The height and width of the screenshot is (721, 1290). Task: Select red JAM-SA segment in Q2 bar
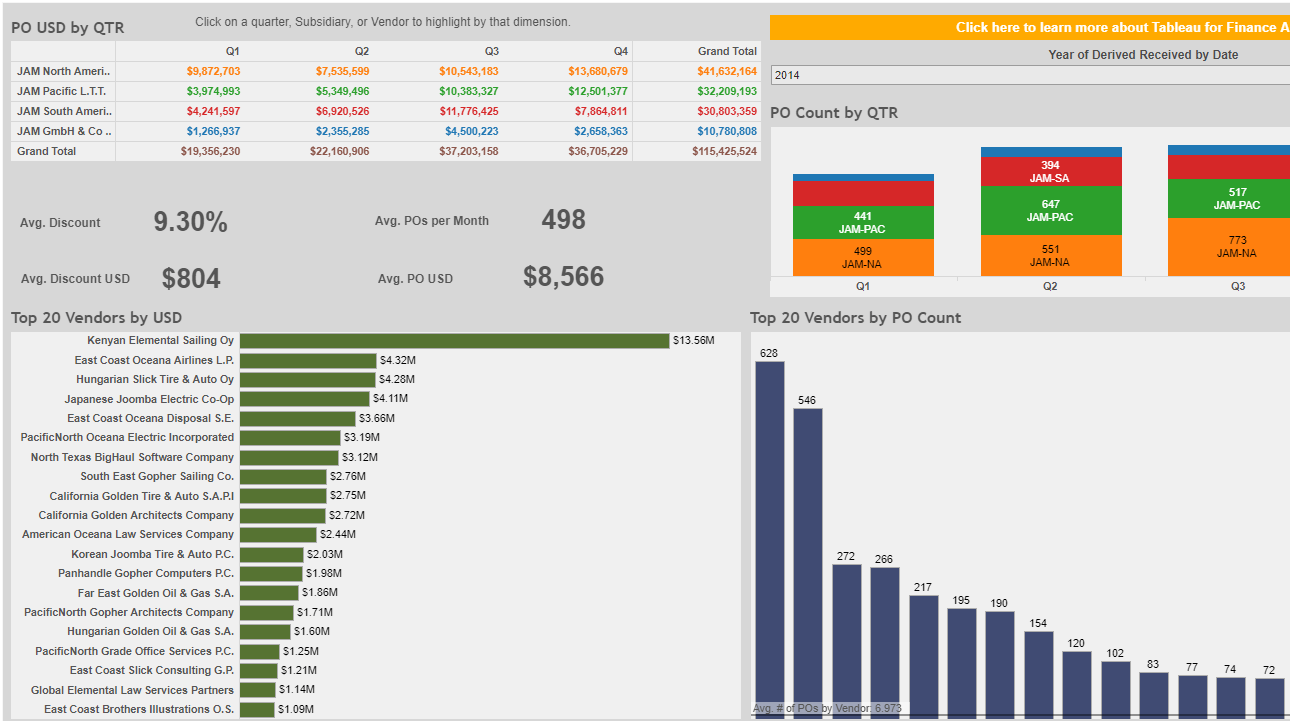(x=1051, y=171)
